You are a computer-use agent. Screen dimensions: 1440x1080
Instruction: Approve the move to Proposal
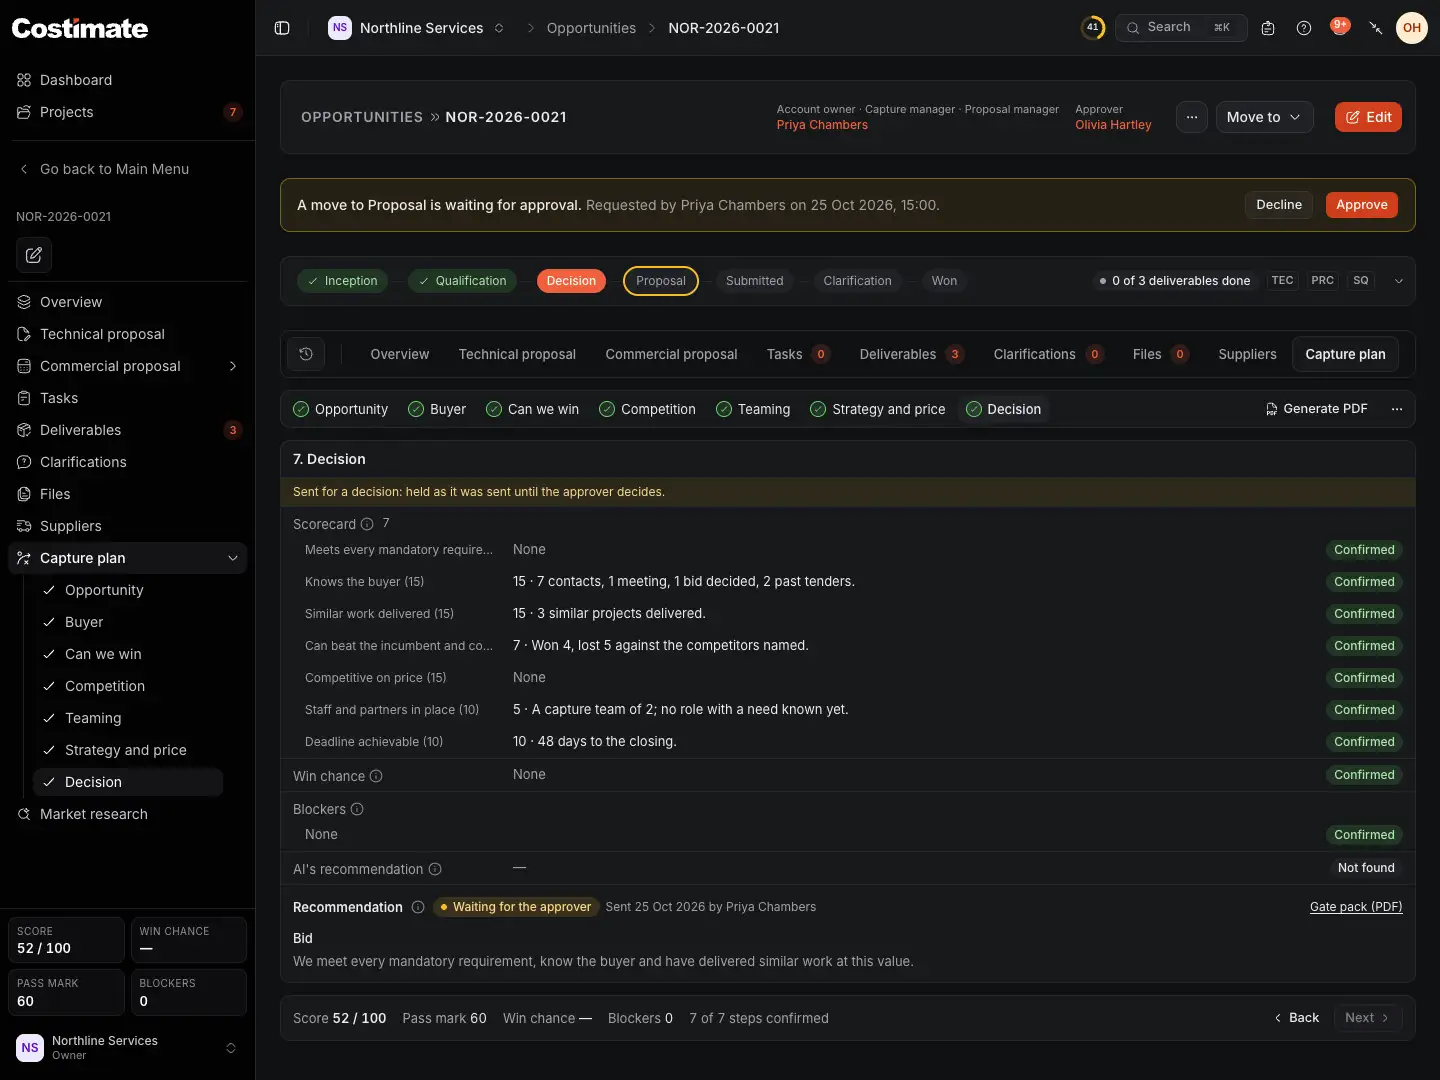1362,205
